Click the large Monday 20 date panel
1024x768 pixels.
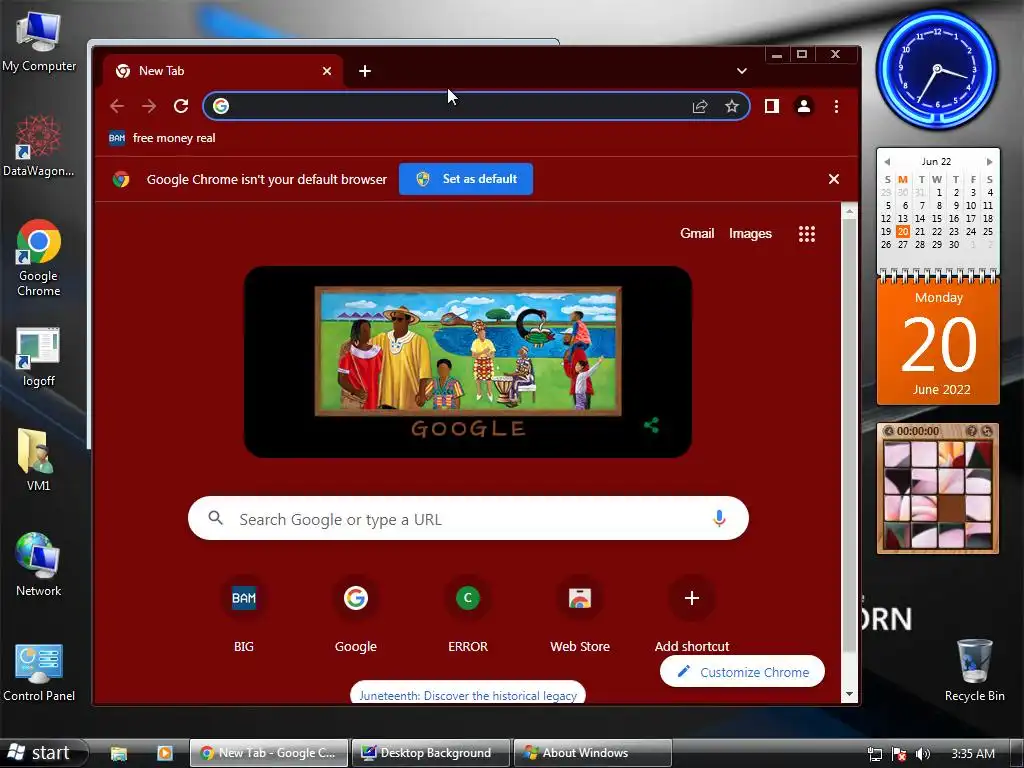click(938, 342)
